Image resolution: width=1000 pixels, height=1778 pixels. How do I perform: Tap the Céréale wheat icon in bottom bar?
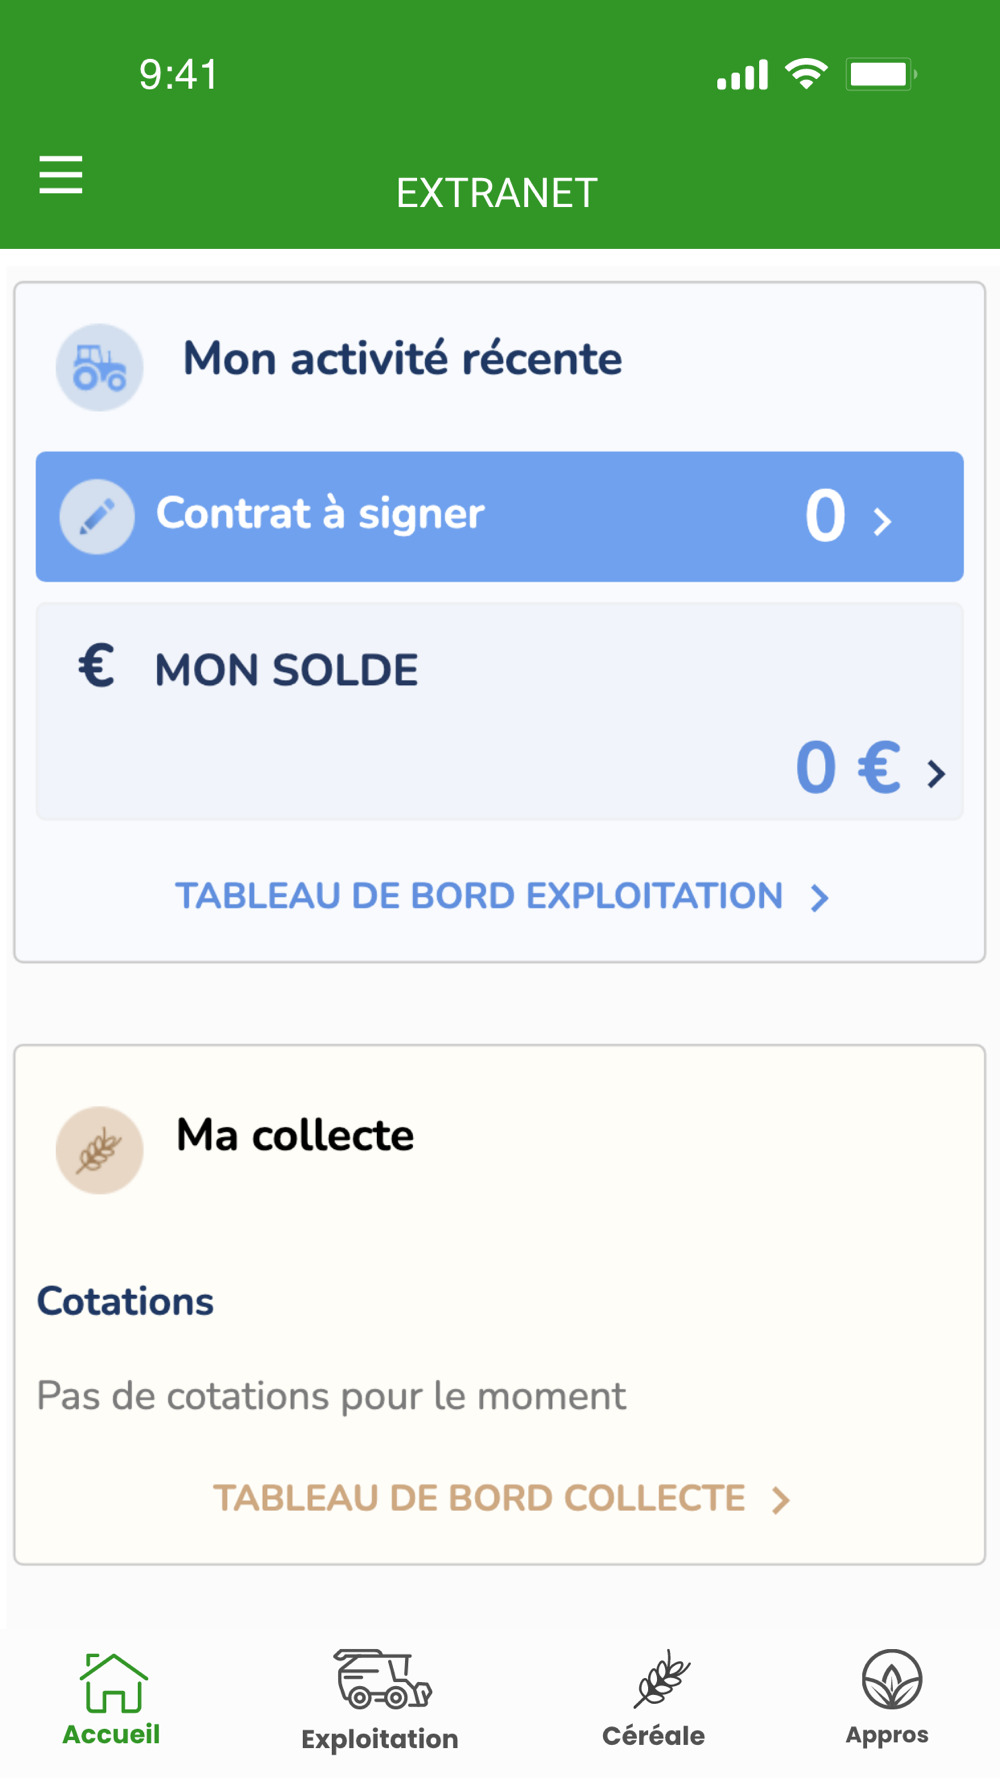pos(660,1679)
